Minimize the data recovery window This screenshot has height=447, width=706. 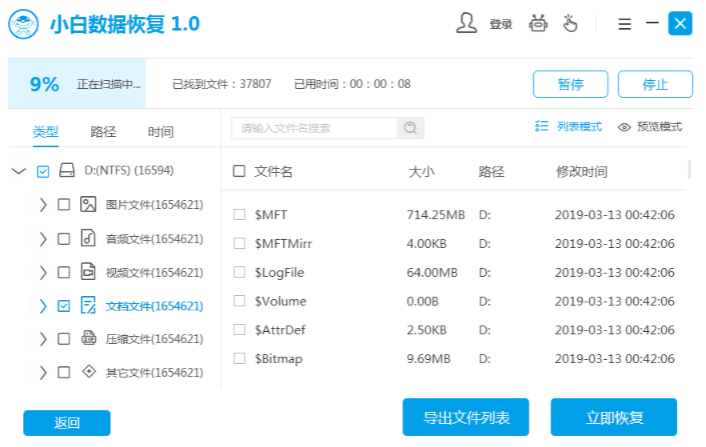(x=652, y=23)
